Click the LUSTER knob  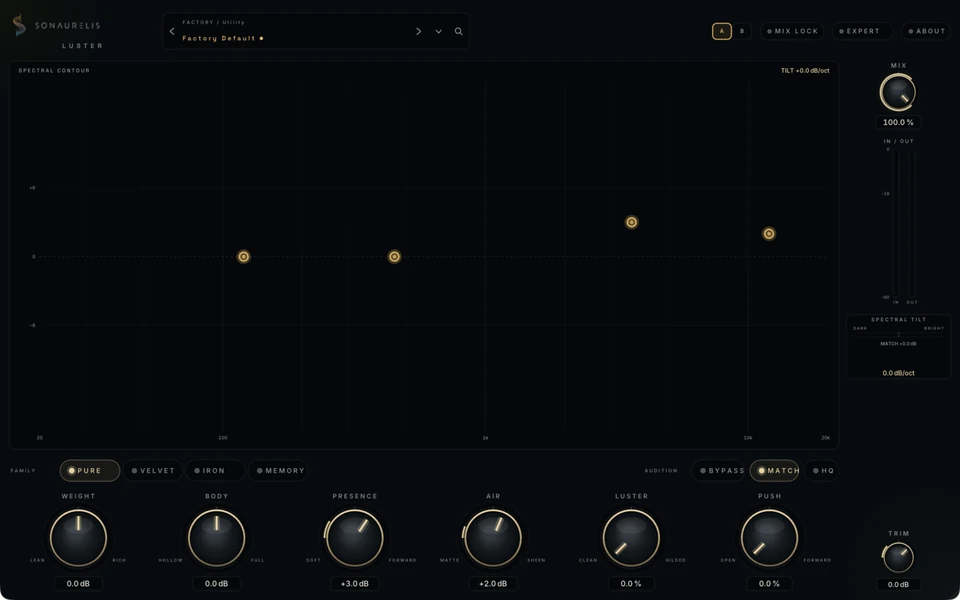click(631, 538)
